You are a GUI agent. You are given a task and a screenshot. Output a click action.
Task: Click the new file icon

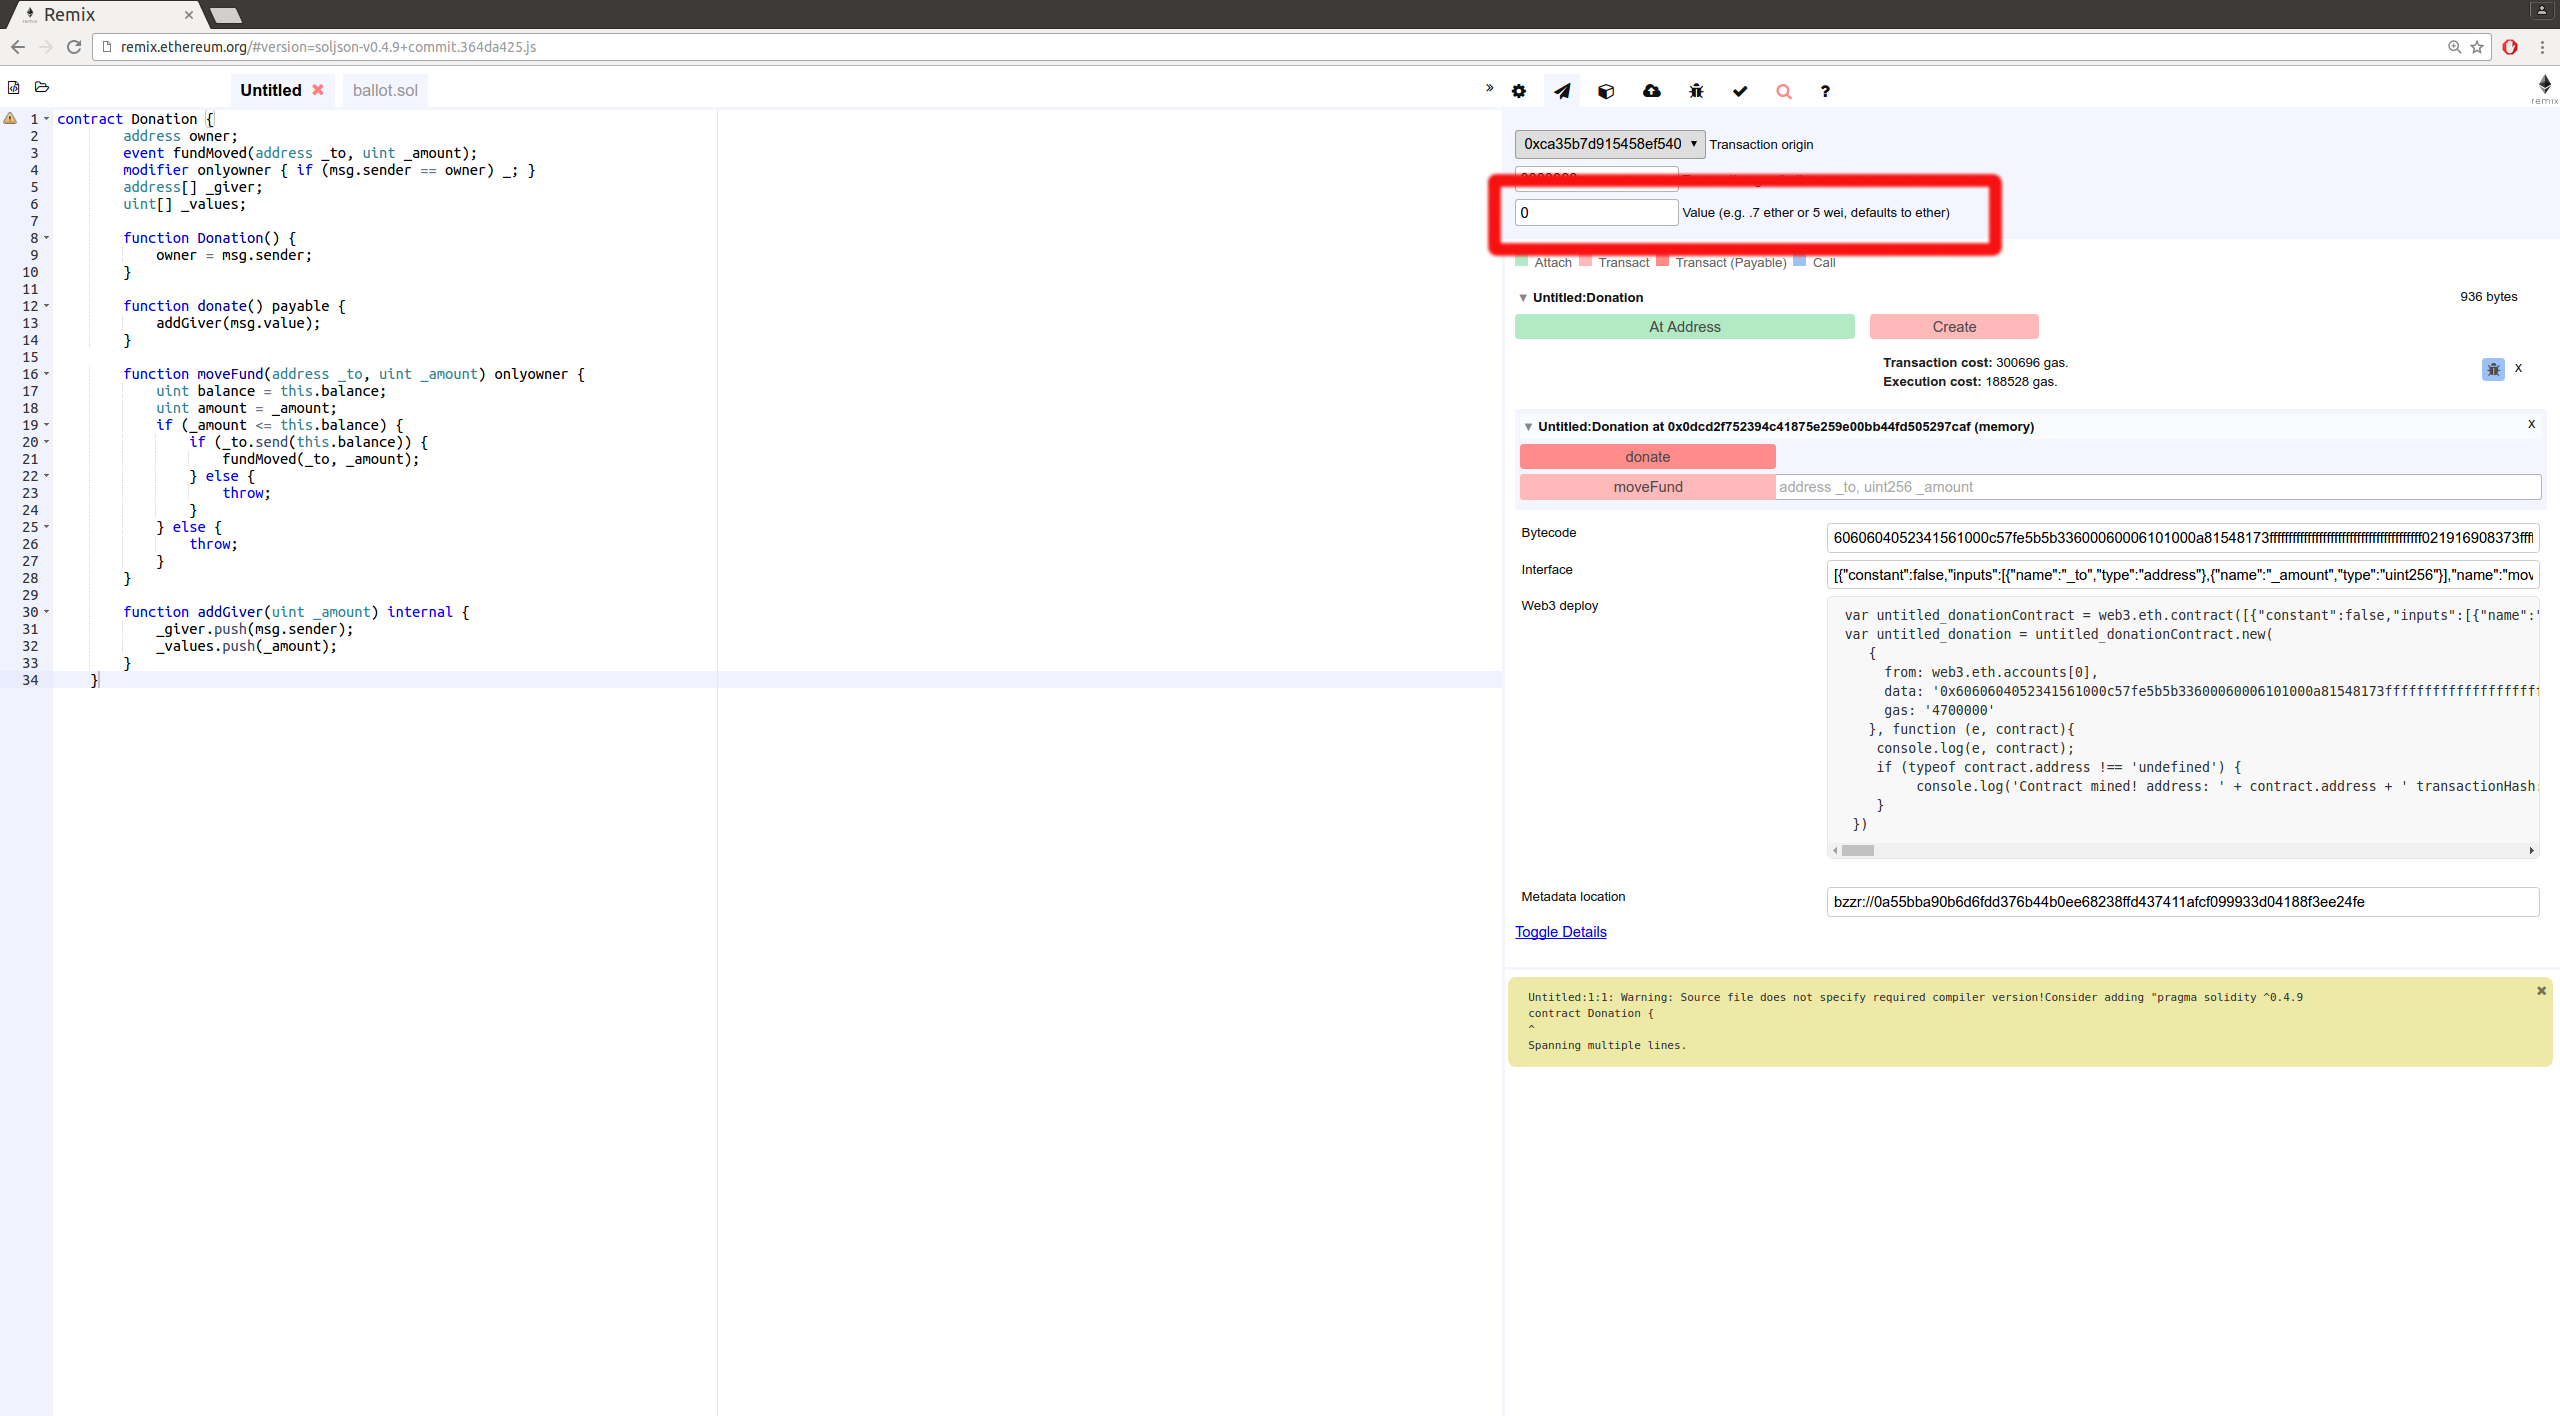(14, 88)
